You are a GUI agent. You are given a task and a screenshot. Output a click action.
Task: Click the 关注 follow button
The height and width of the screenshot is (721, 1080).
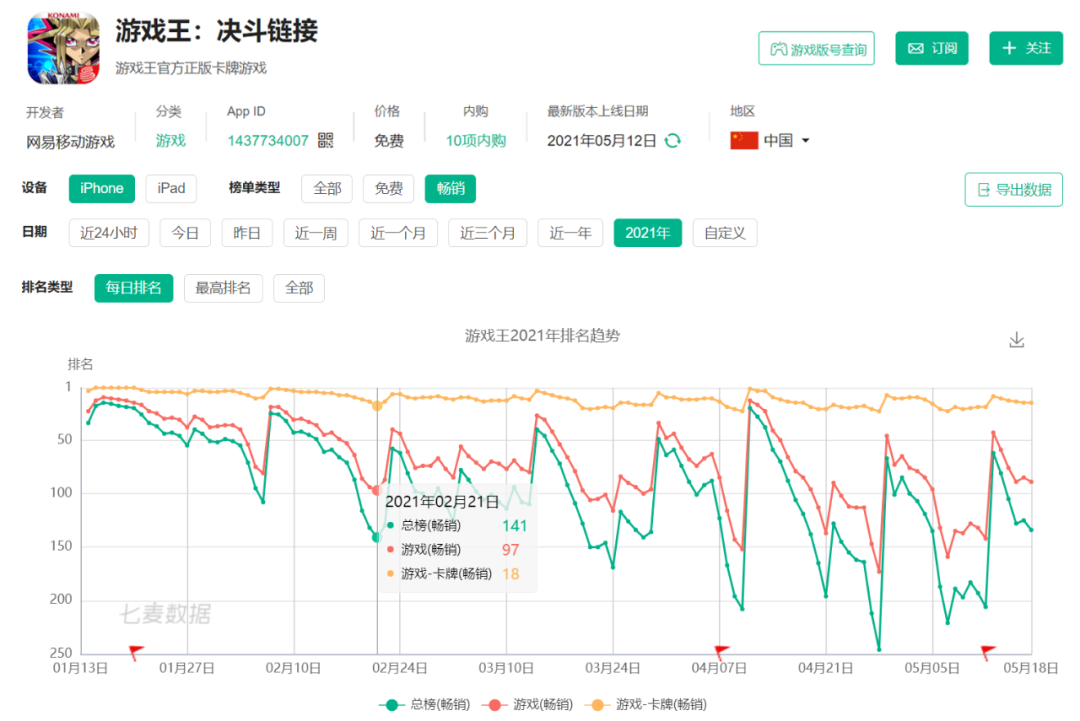[x=1026, y=48]
